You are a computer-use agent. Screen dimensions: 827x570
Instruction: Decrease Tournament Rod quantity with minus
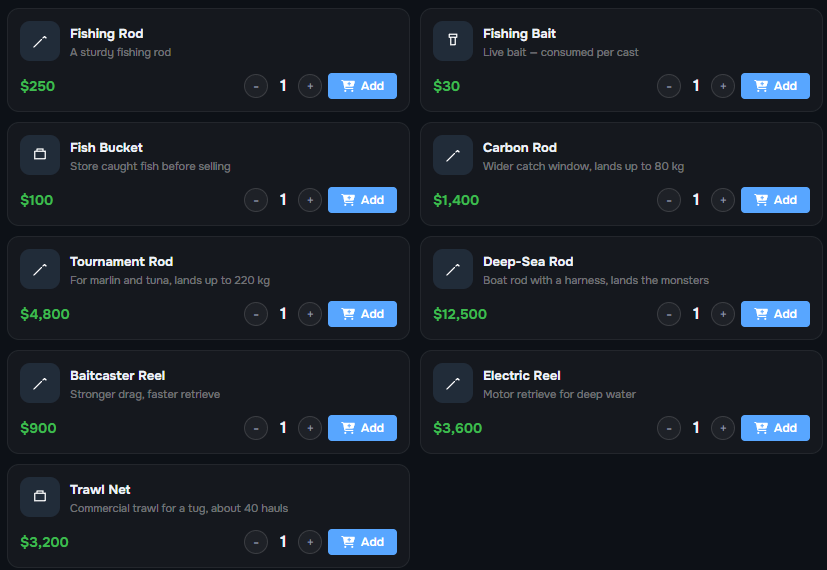[256, 314]
